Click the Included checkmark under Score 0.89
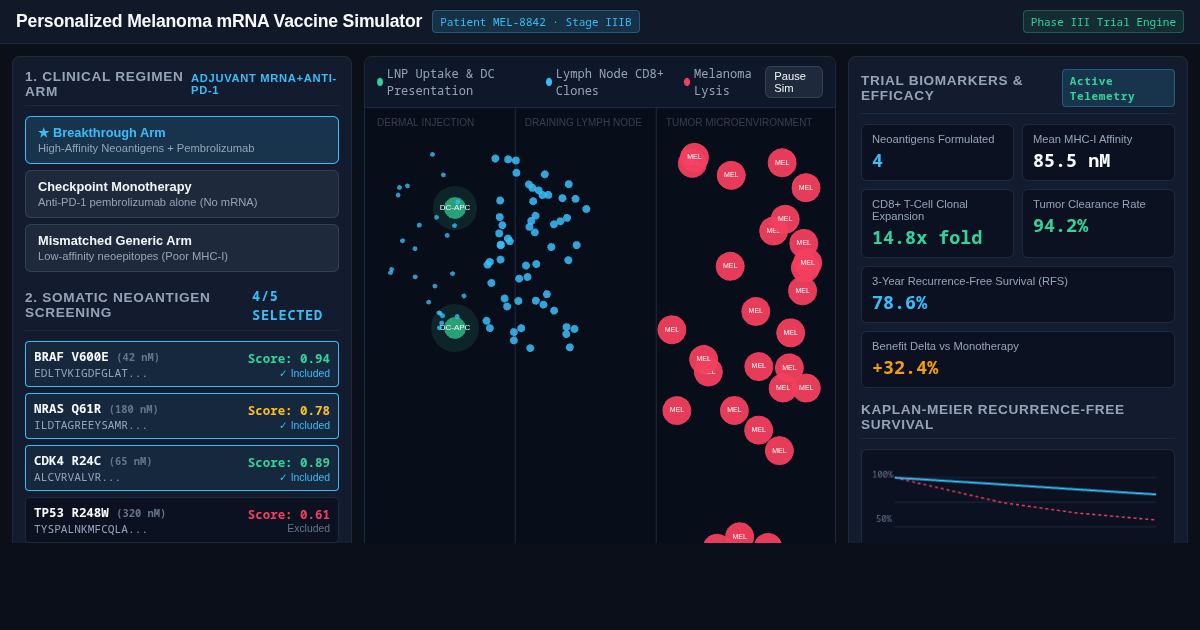Viewport: 1200px width, 630px height. pyautogui.click(x=304, y=478)
